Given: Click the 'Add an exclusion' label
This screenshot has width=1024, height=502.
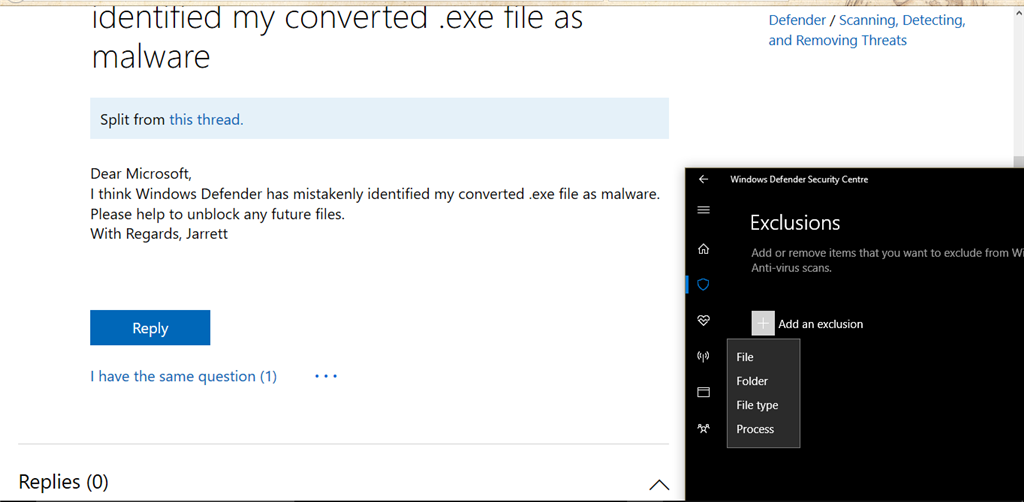Looking at the screenshot, I should click(821, 324).
